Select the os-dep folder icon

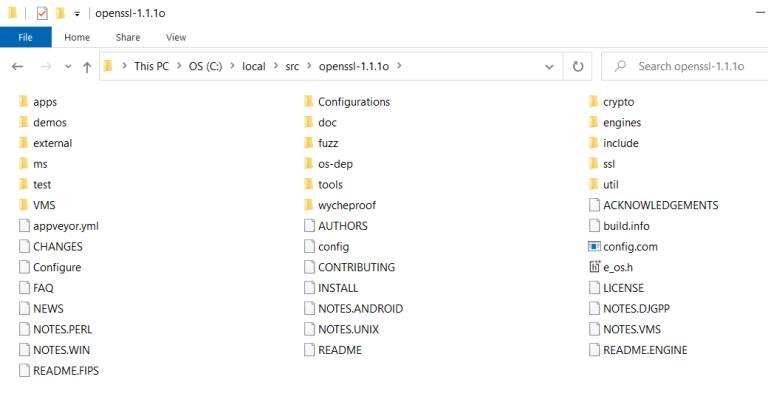(309, 164)
